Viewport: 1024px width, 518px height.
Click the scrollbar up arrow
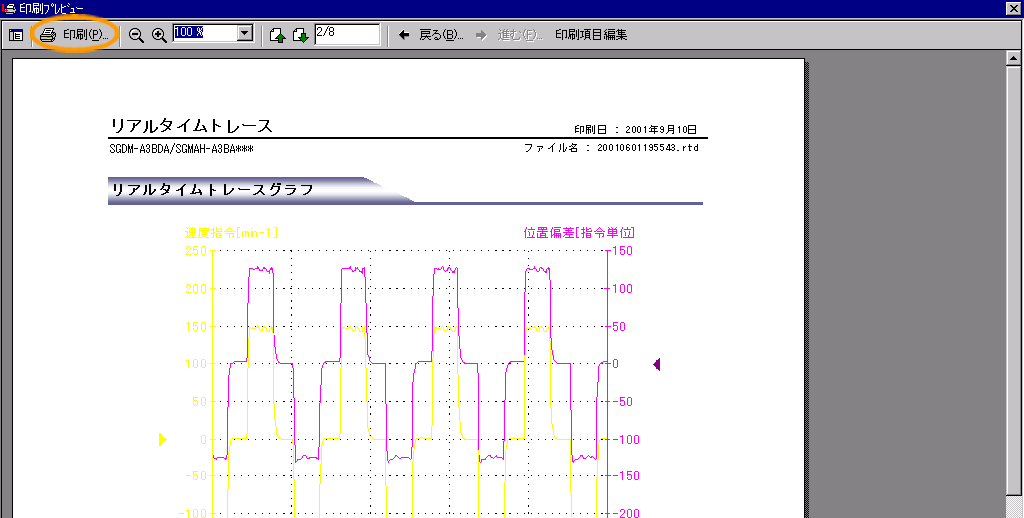click(1014, 60)
